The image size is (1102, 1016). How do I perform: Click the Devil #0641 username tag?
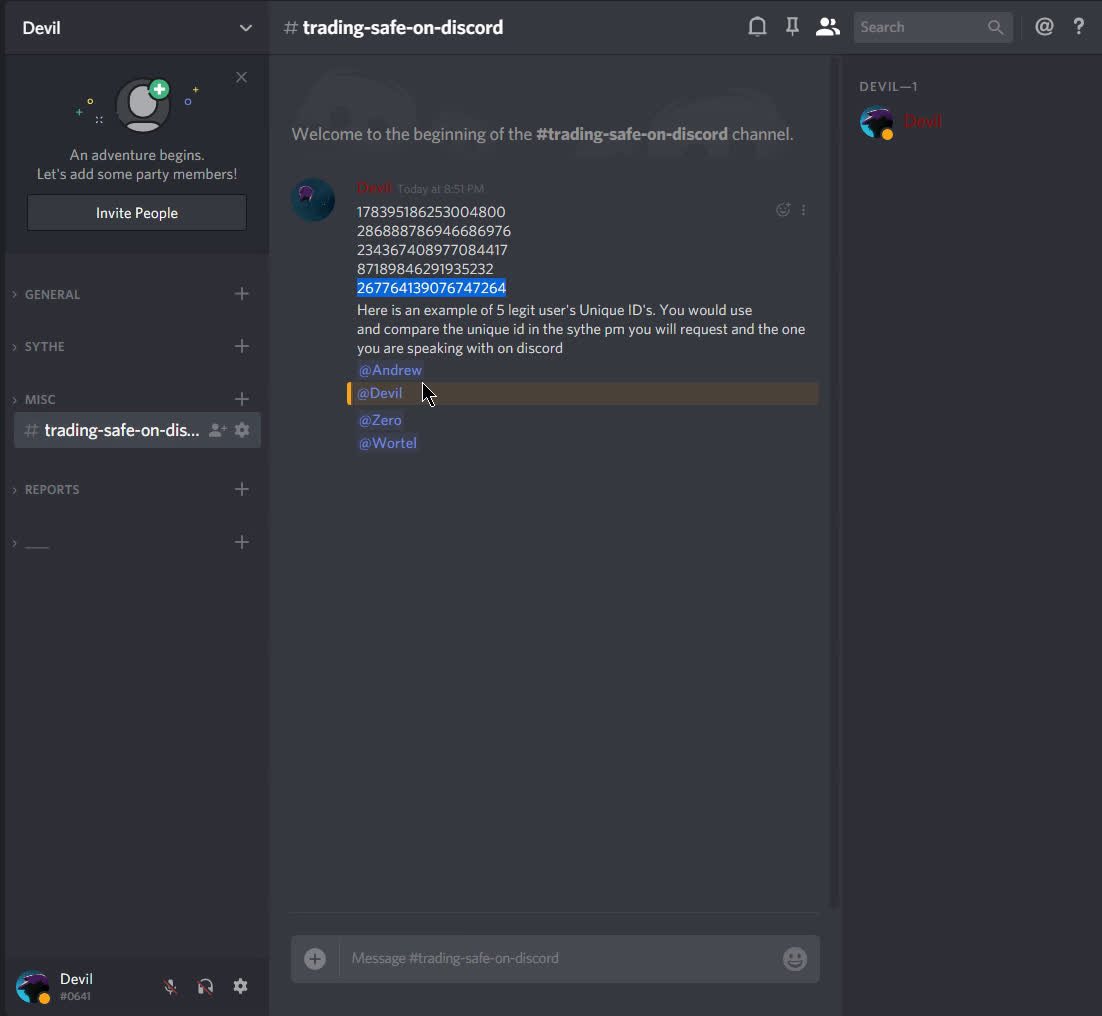[x=76, y=986]
